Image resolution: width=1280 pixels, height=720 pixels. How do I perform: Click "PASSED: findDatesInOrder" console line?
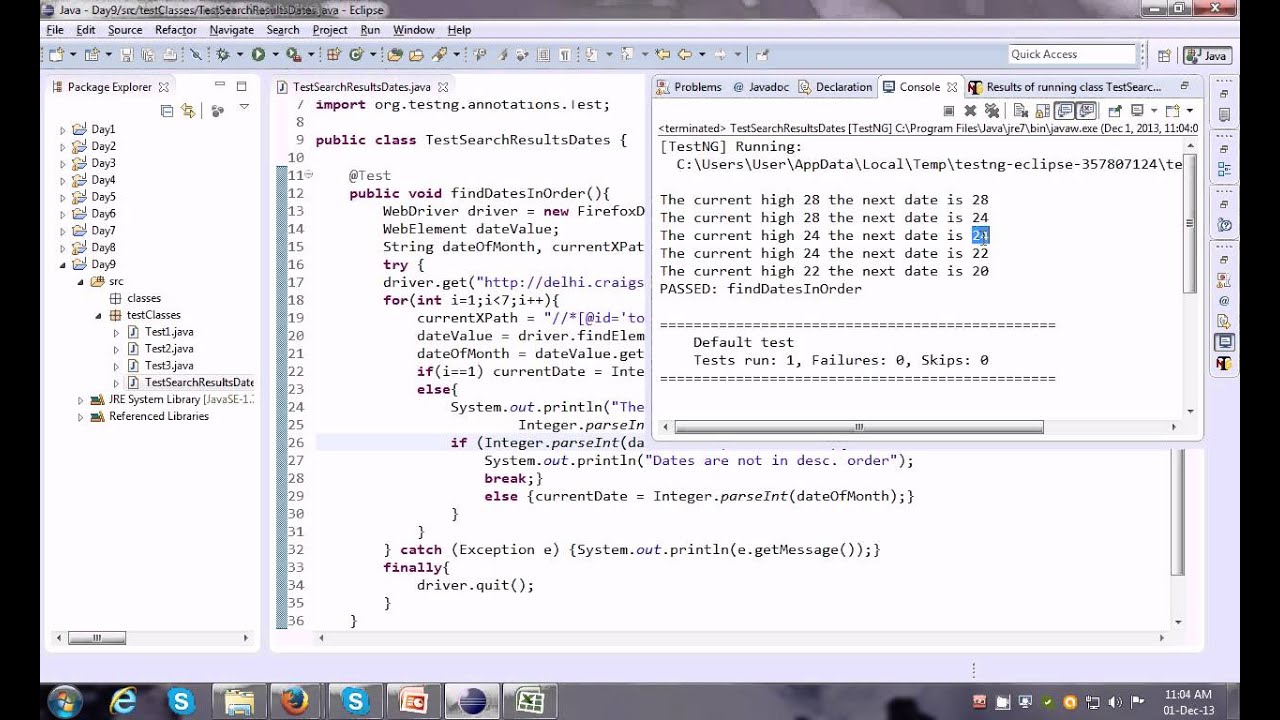point(761,289)
